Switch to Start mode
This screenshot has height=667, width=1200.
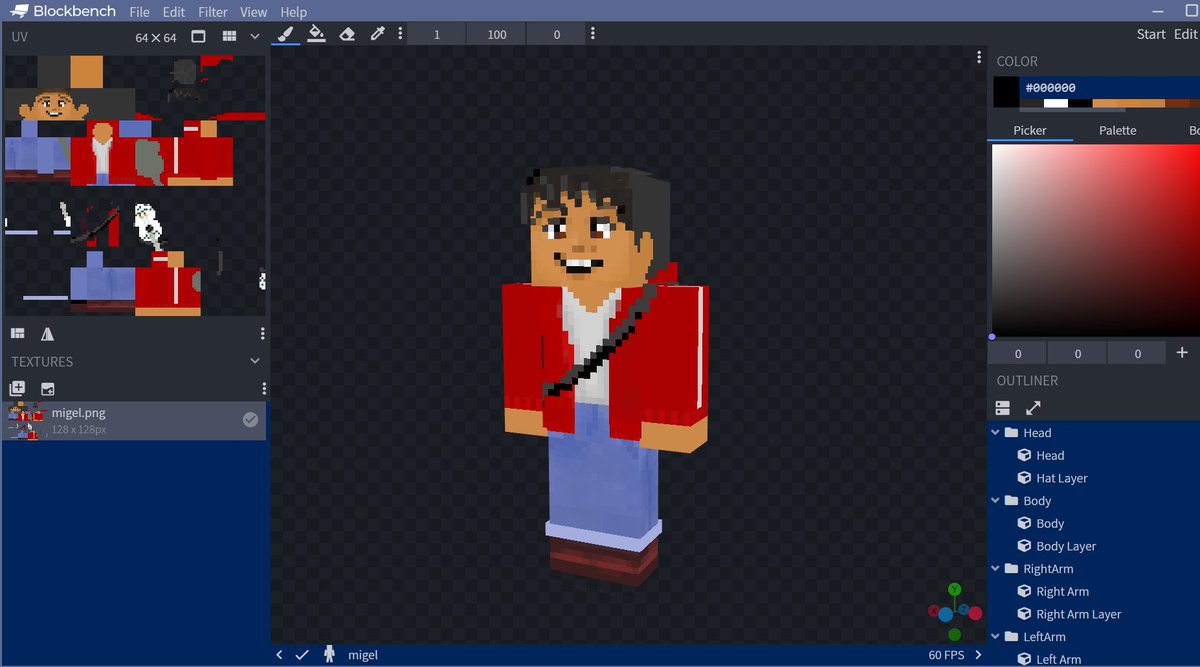[1151, 34]
